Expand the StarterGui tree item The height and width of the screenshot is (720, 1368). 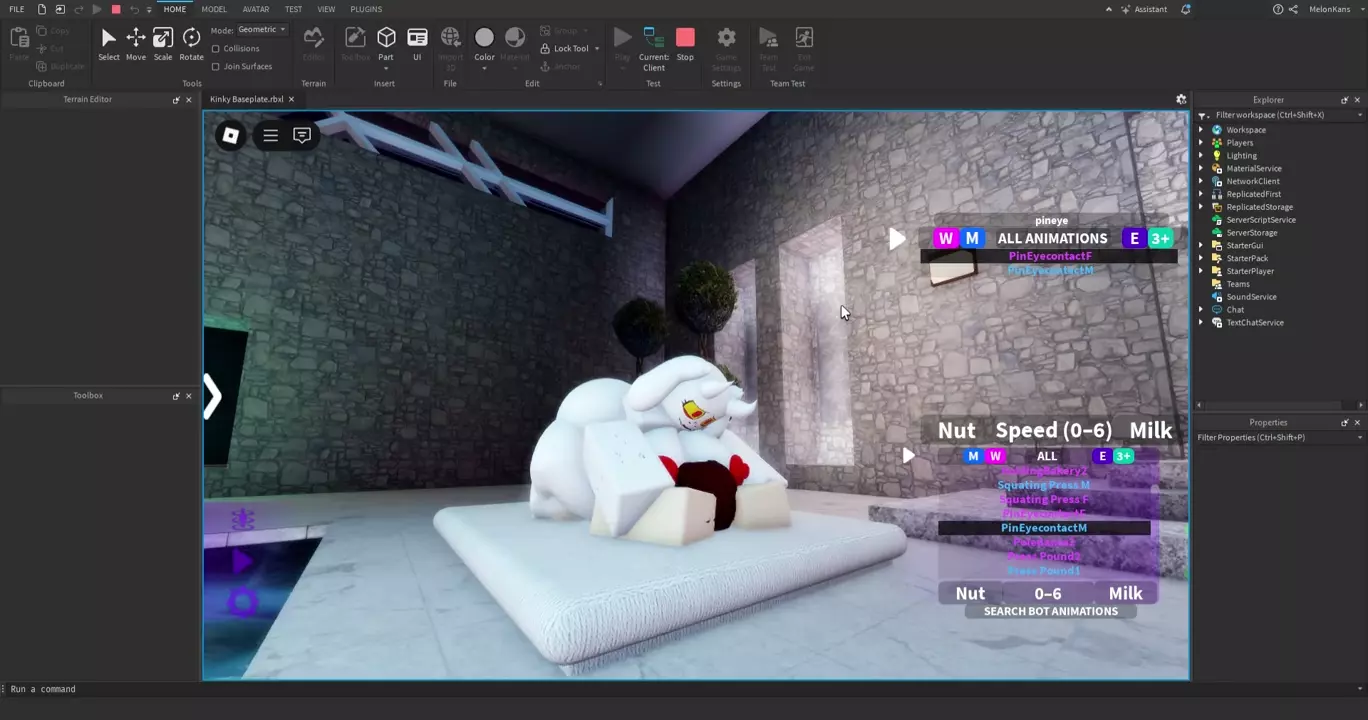click(x=1202, y=246)
